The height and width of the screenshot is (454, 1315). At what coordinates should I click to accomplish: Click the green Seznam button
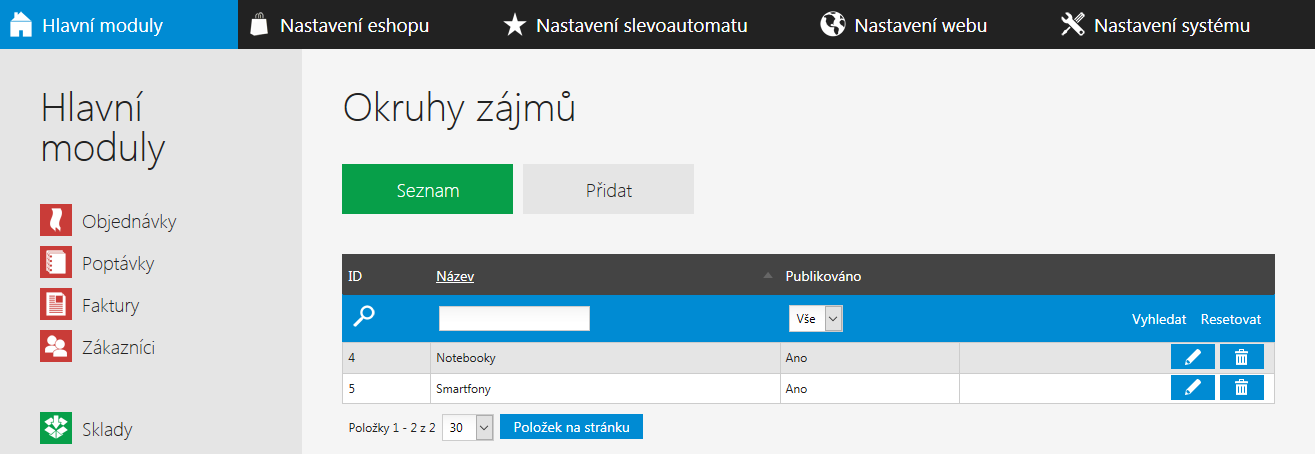[427, 190]
